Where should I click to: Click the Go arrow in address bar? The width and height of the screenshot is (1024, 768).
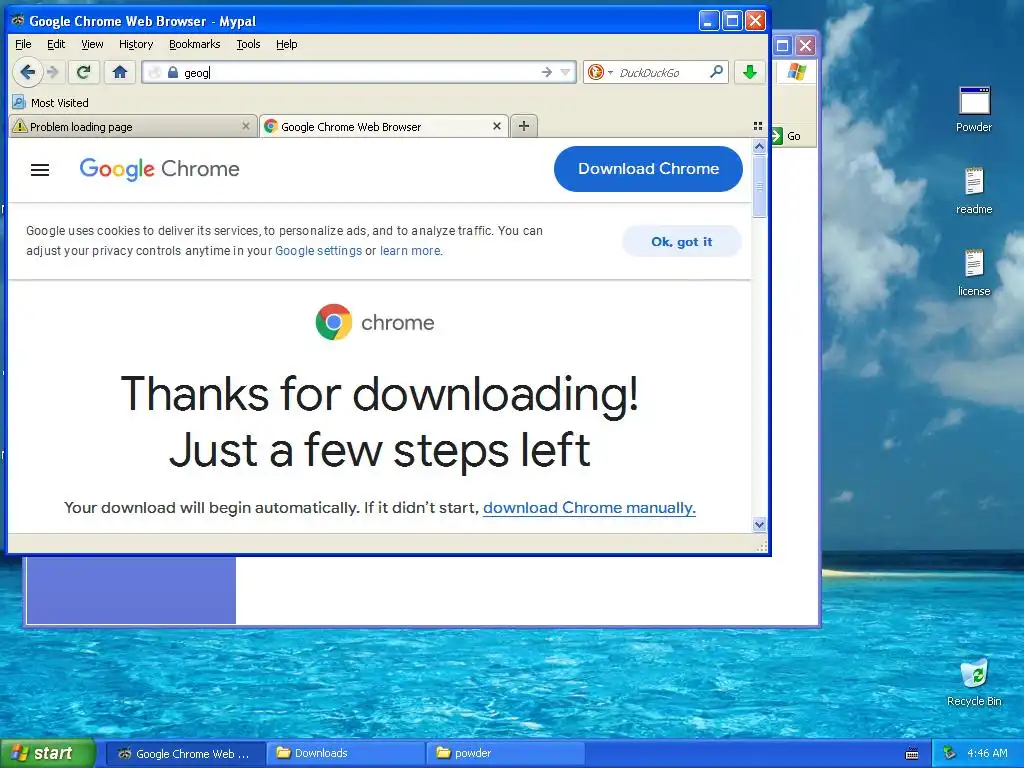tap(547, 72)
